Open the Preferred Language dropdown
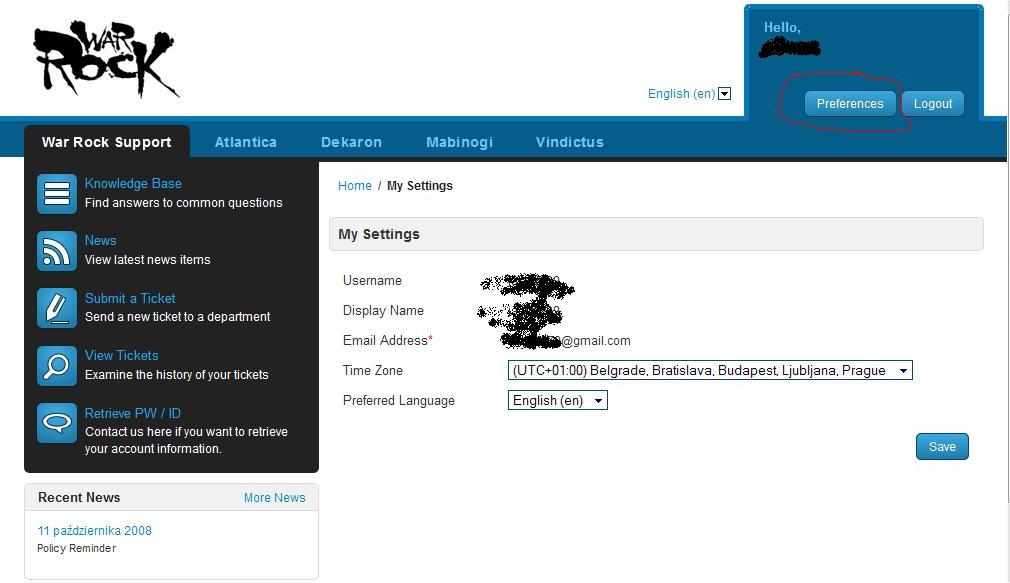This screenshot has width=1010, height=583. click(557, 400)
